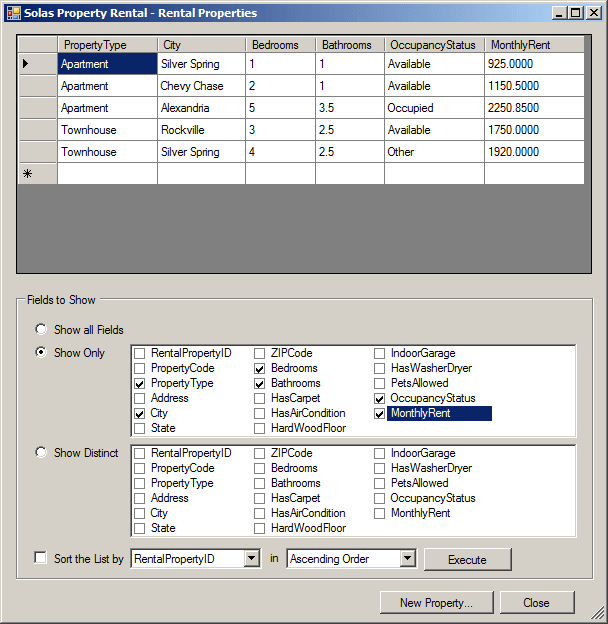This screenshot has height=624, width=608.
Task: Open the Ascending Order dropdown
Action: coord(407,559)
